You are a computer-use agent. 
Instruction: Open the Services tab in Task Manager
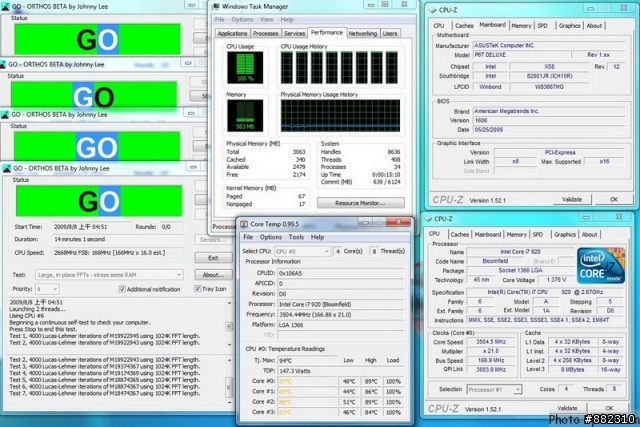click(x=294, y=33)
